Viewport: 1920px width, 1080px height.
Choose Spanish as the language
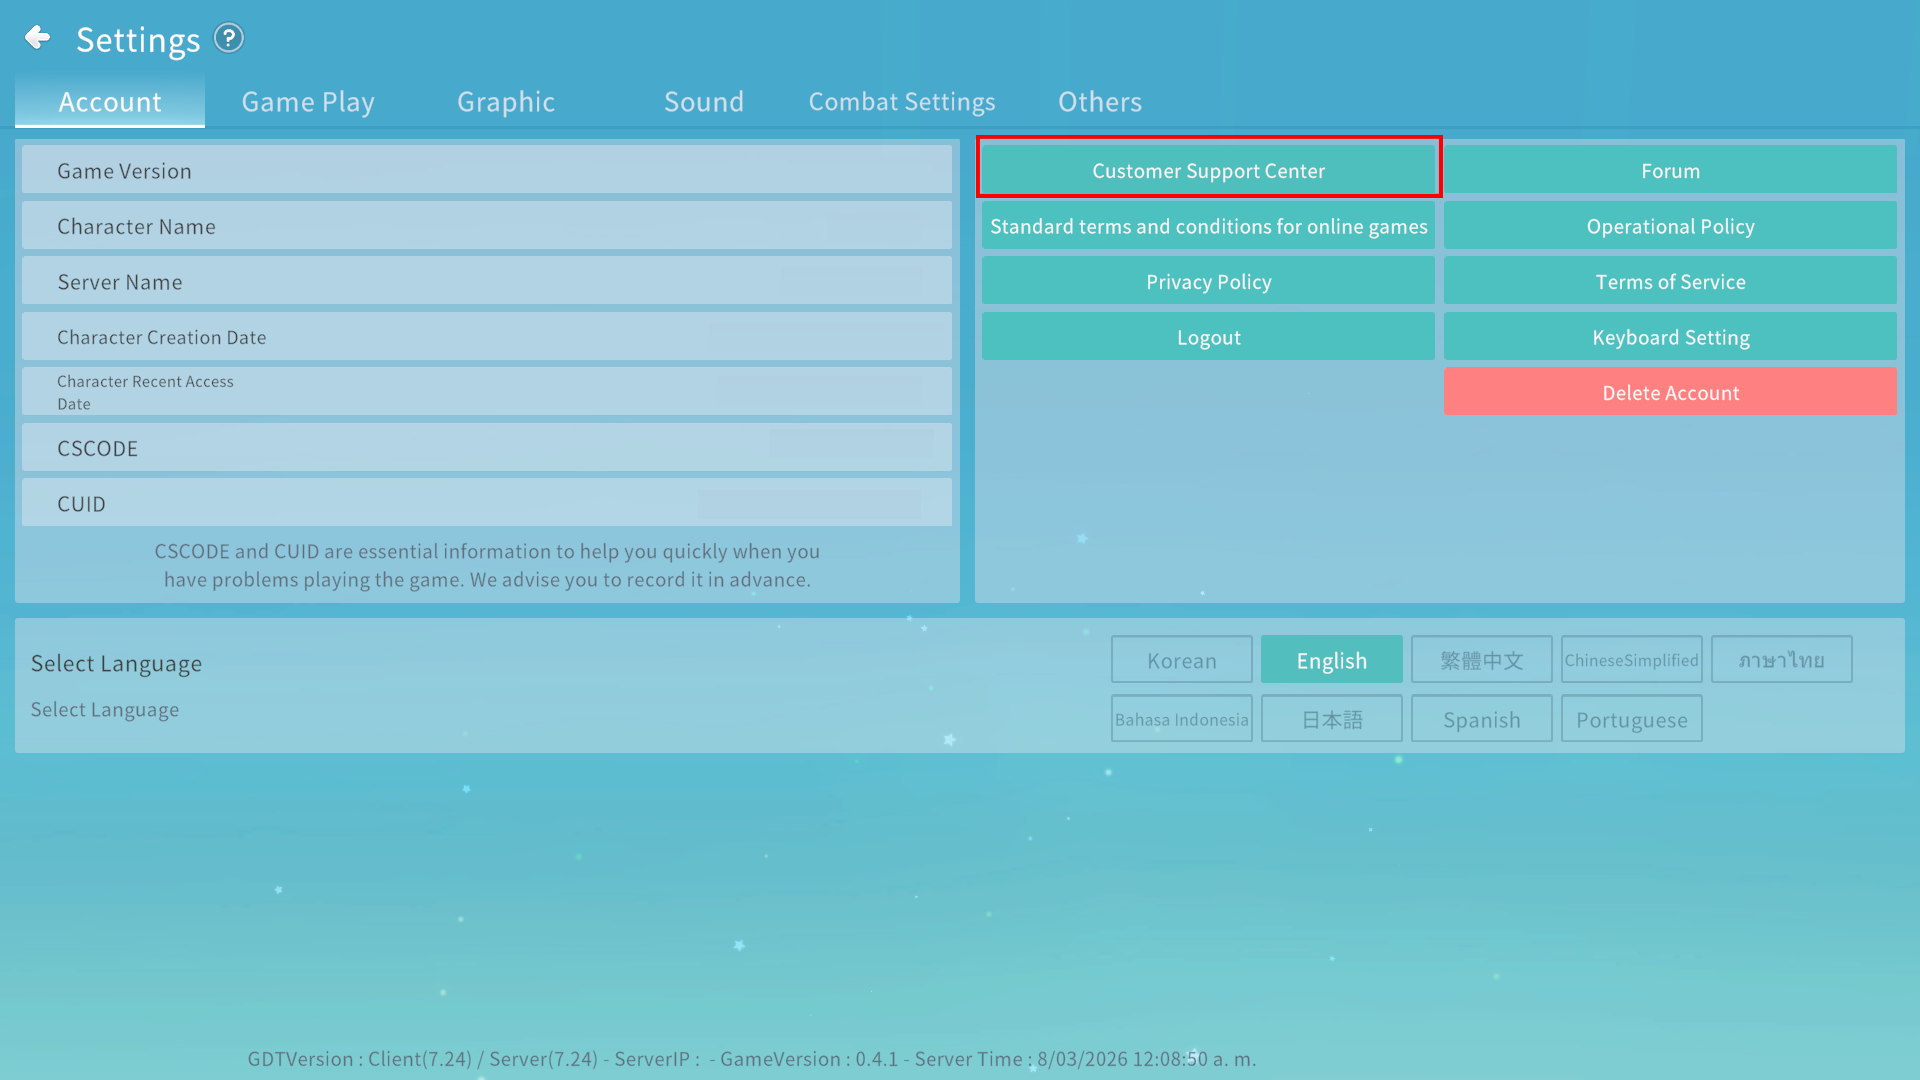click(x=1481, y=720)
